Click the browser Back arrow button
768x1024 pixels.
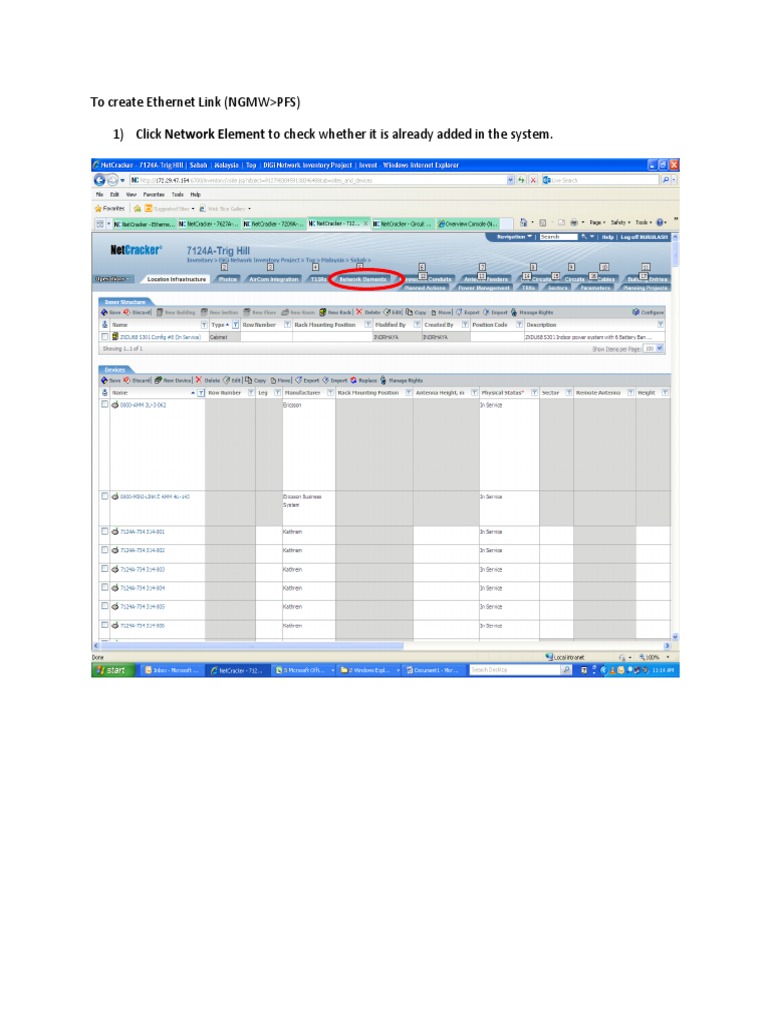point(99,180)
